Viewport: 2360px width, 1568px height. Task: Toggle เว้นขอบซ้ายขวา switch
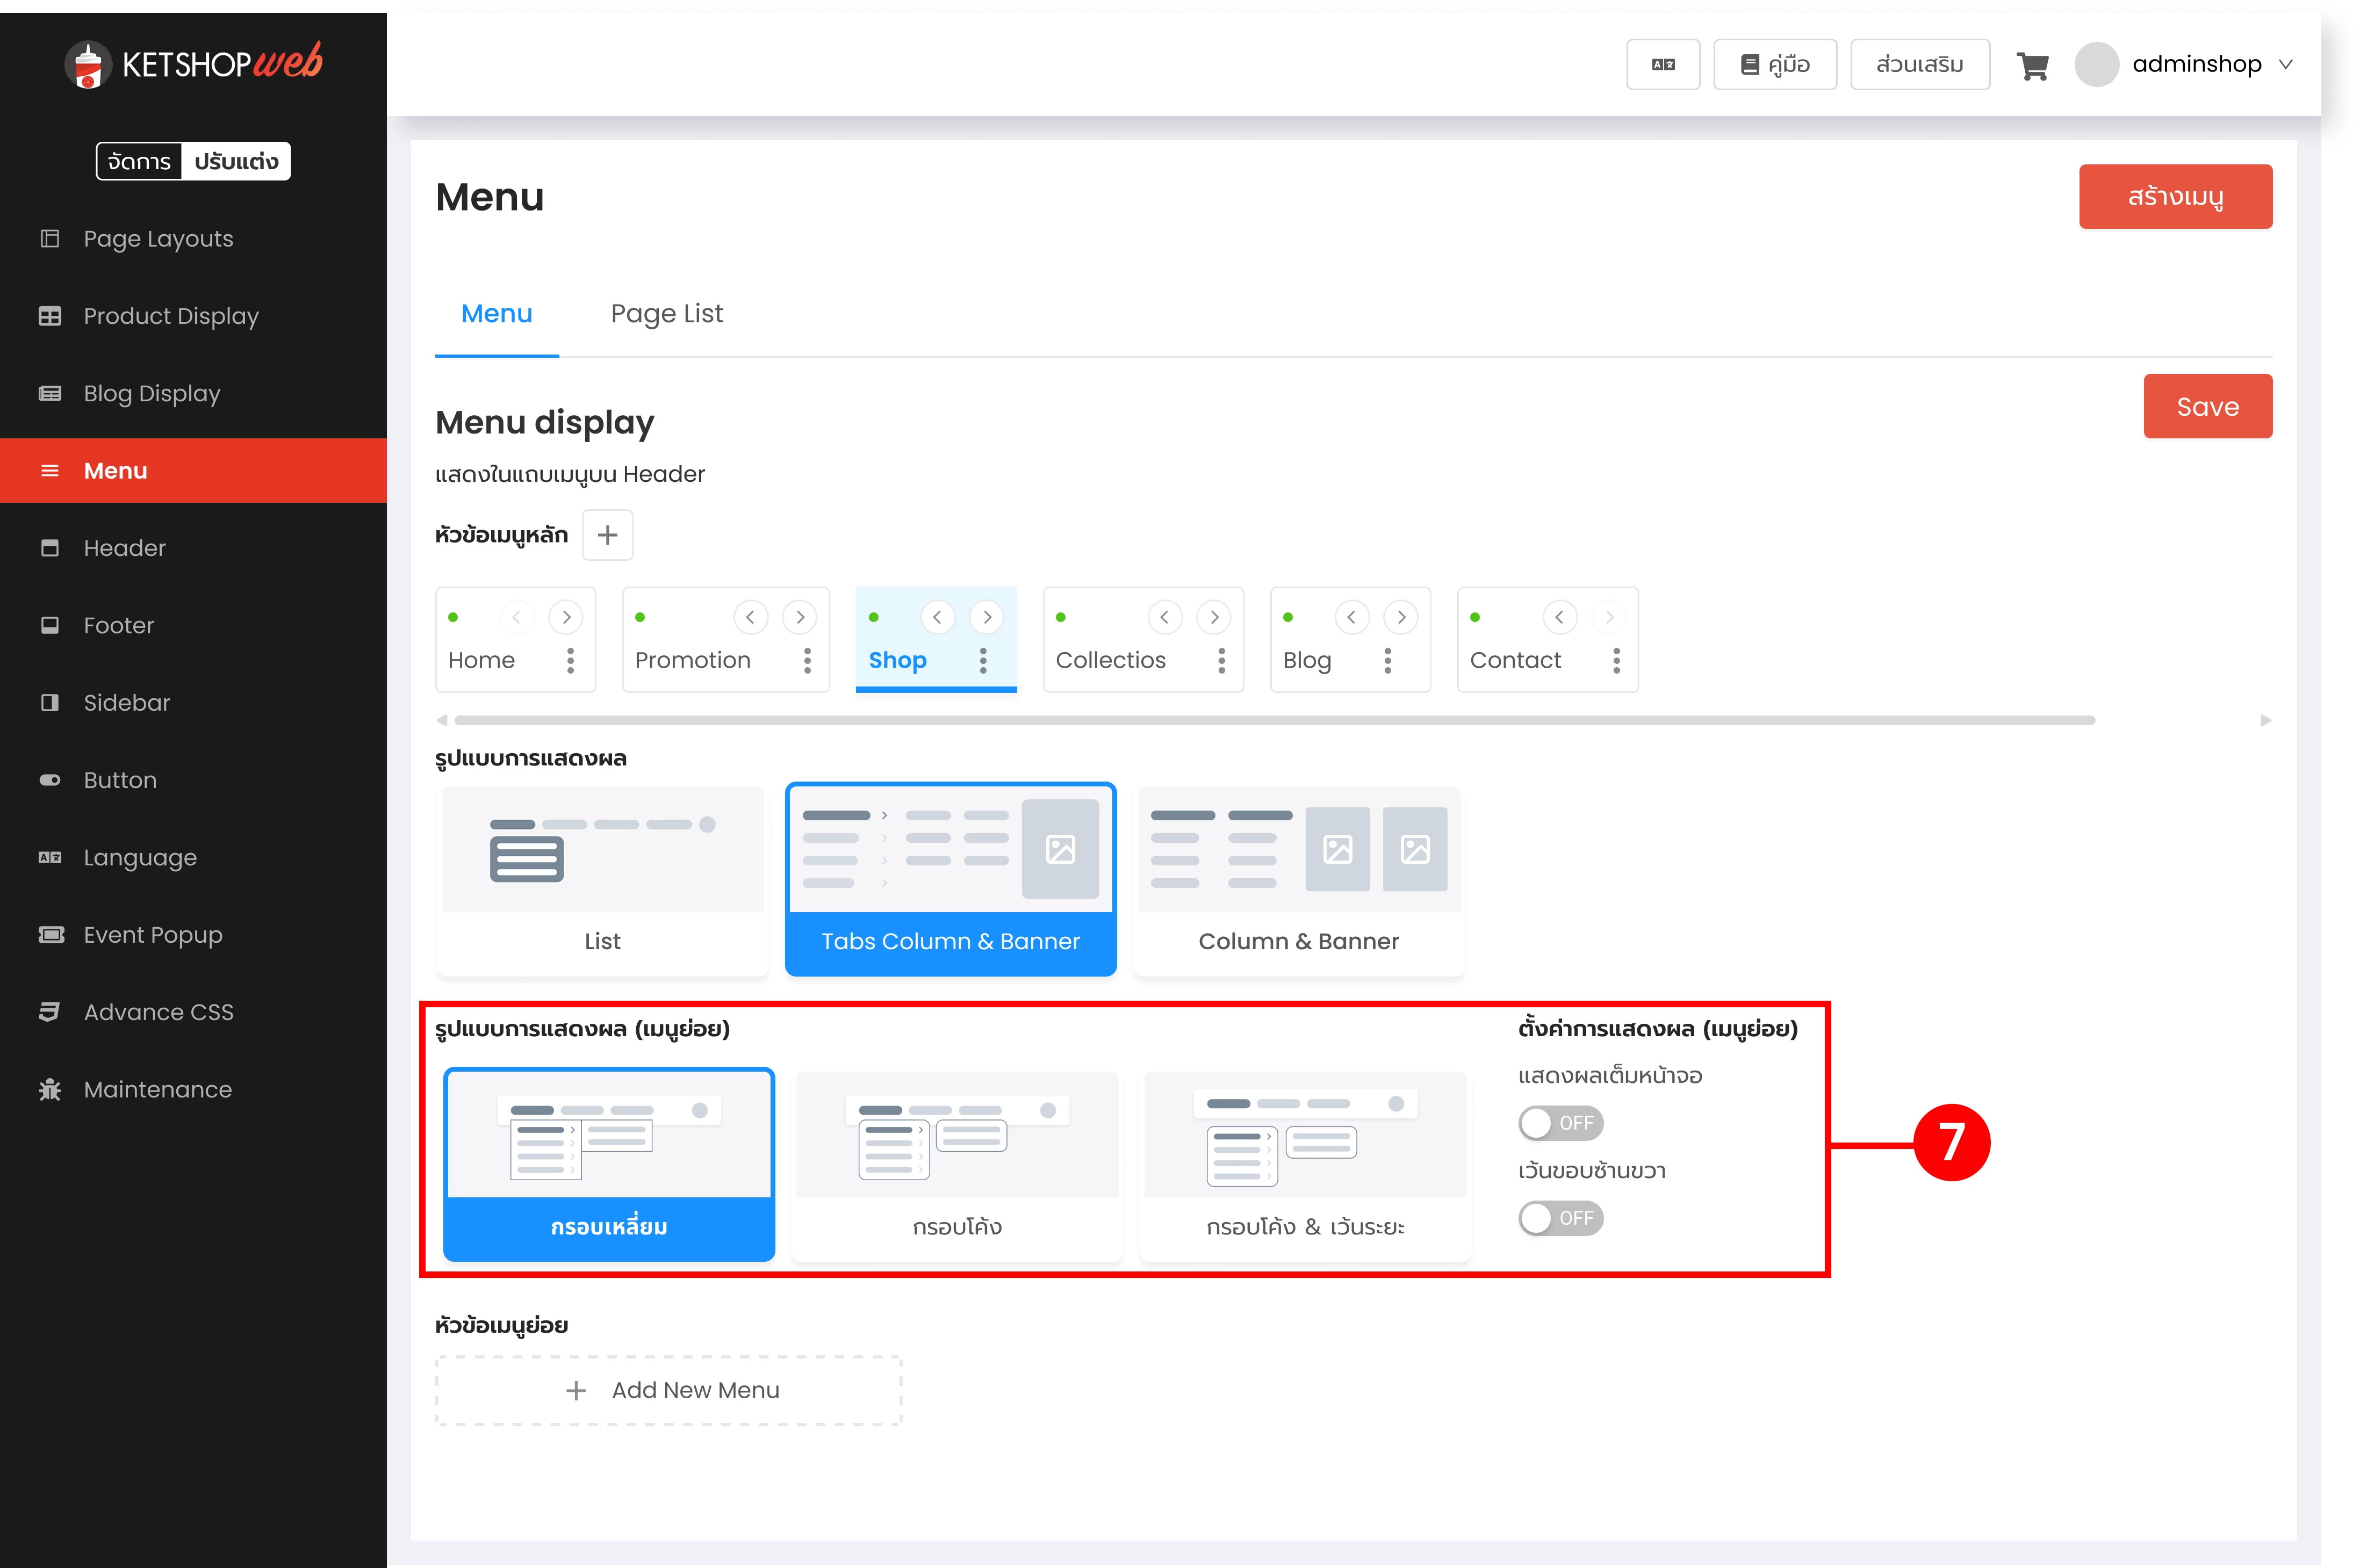1560,1218
